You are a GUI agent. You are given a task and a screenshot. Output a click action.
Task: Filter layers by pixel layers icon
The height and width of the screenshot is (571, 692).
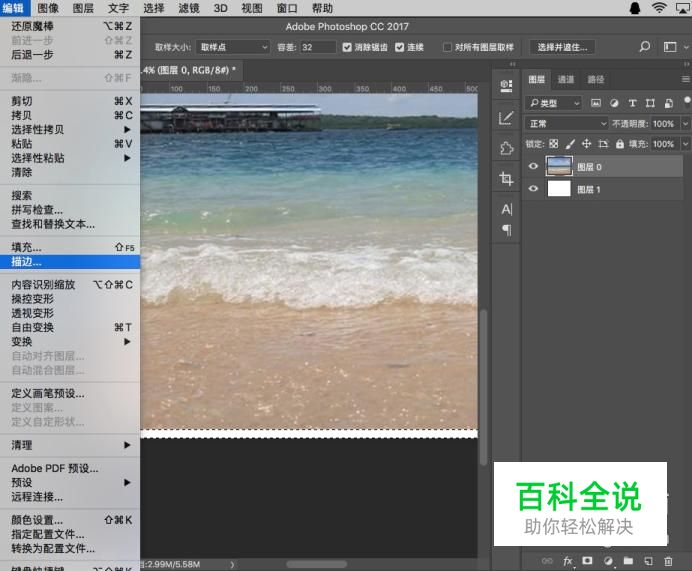coord(596,103)
